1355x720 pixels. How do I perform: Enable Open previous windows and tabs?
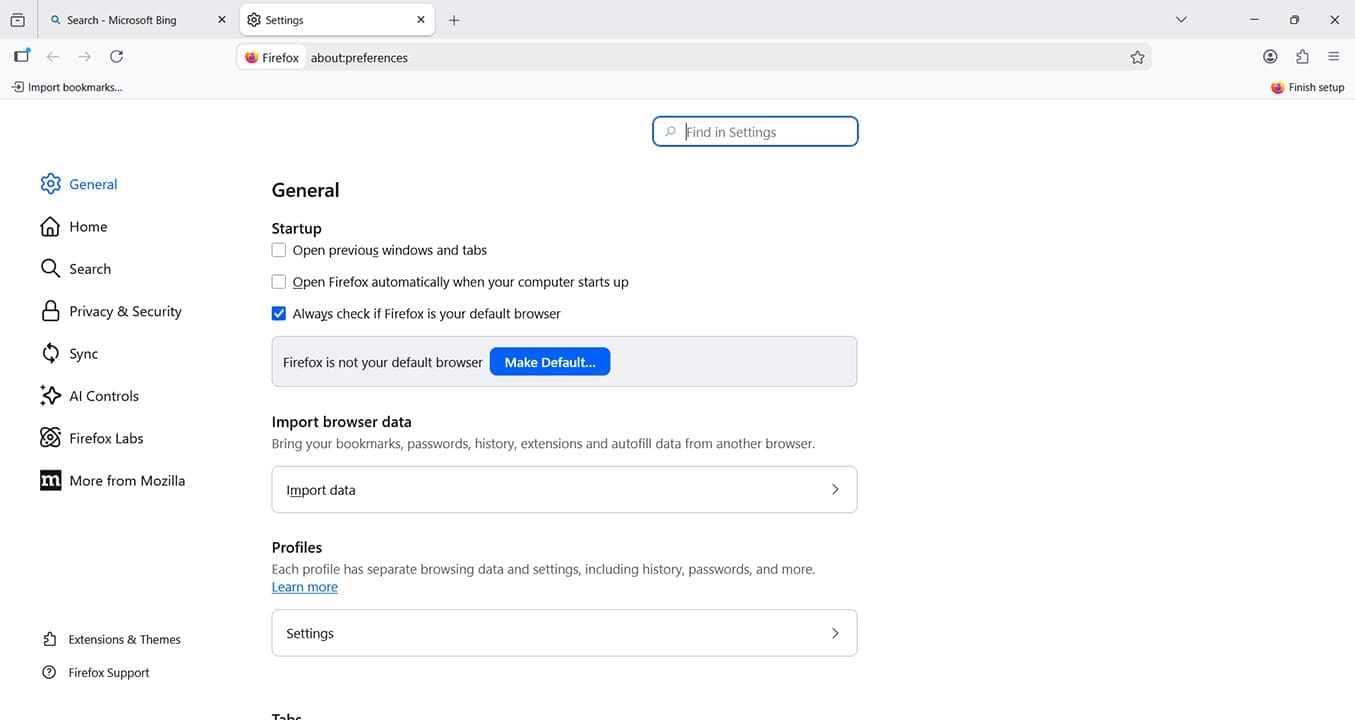[x=279, y=250]
